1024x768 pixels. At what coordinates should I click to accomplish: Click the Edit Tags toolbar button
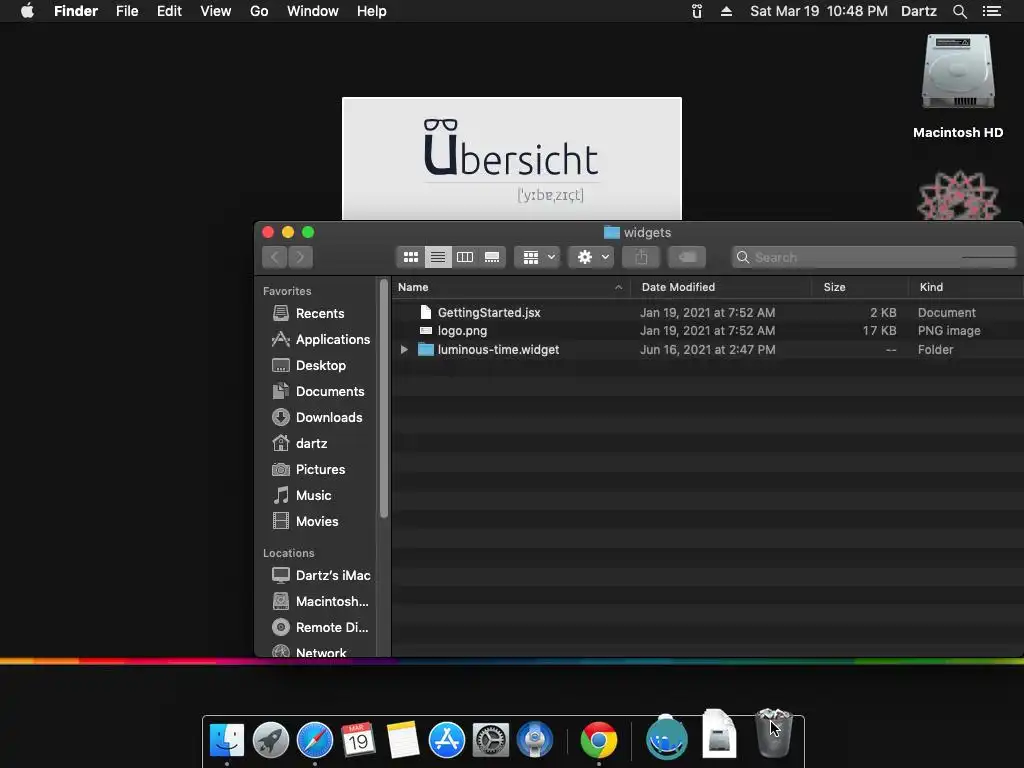687,257
